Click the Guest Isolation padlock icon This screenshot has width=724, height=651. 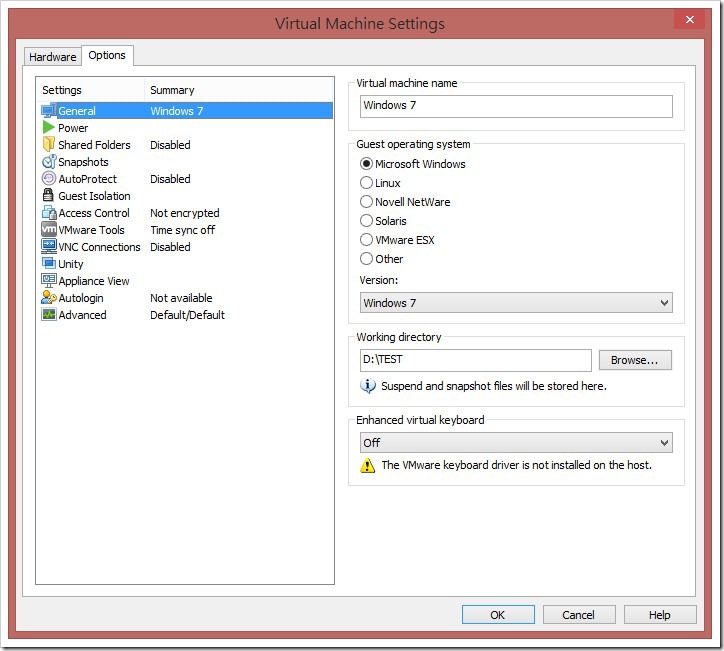48,195
